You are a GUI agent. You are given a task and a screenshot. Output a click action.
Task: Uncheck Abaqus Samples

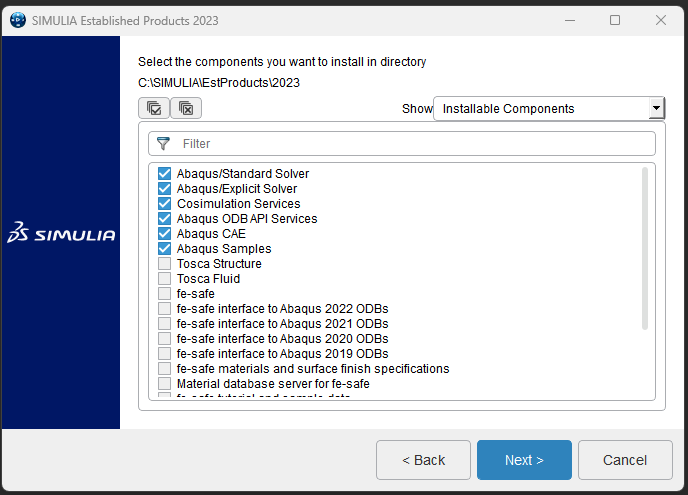click(x=165, y=248)
